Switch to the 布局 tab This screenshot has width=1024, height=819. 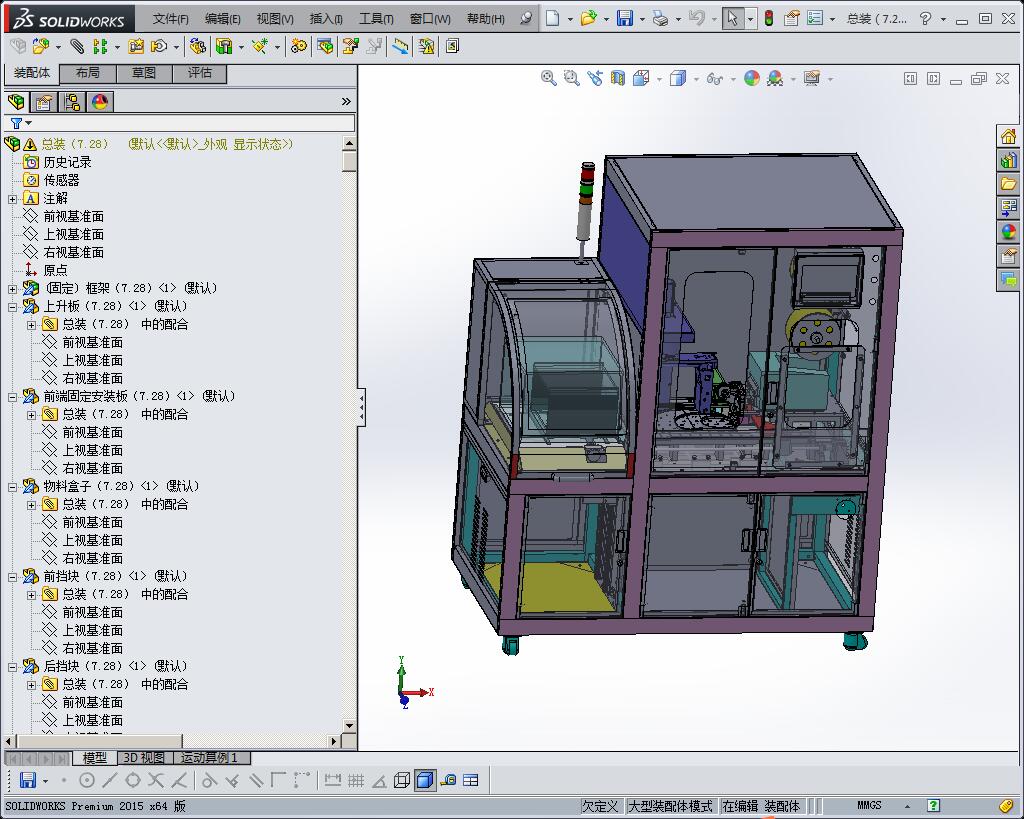click(x=88, y=73)
